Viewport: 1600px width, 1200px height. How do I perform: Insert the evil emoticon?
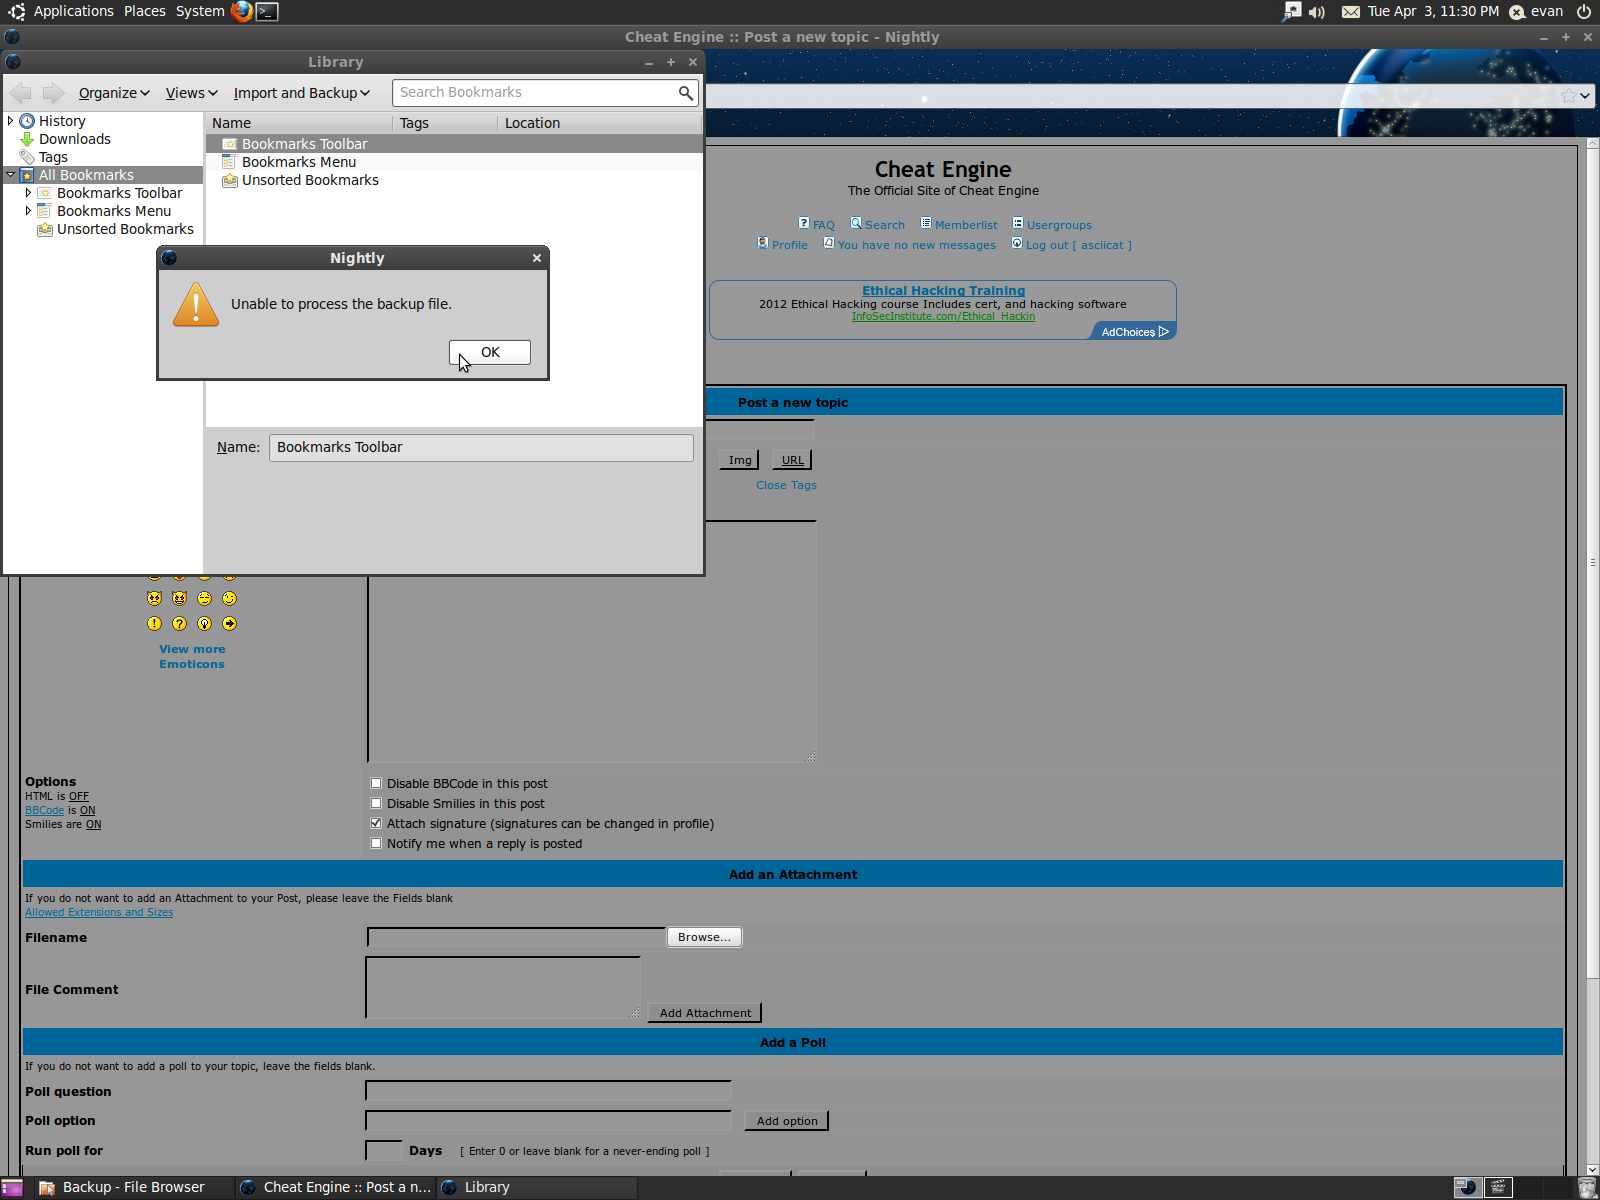[x=154, y=598]
